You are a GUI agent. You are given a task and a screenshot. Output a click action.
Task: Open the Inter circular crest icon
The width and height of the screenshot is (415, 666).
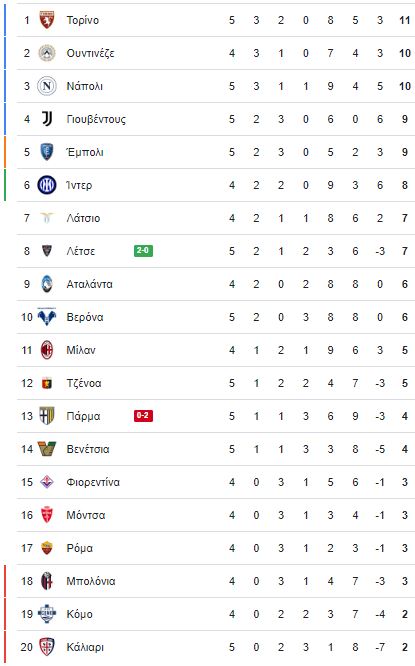pos(47,185)
